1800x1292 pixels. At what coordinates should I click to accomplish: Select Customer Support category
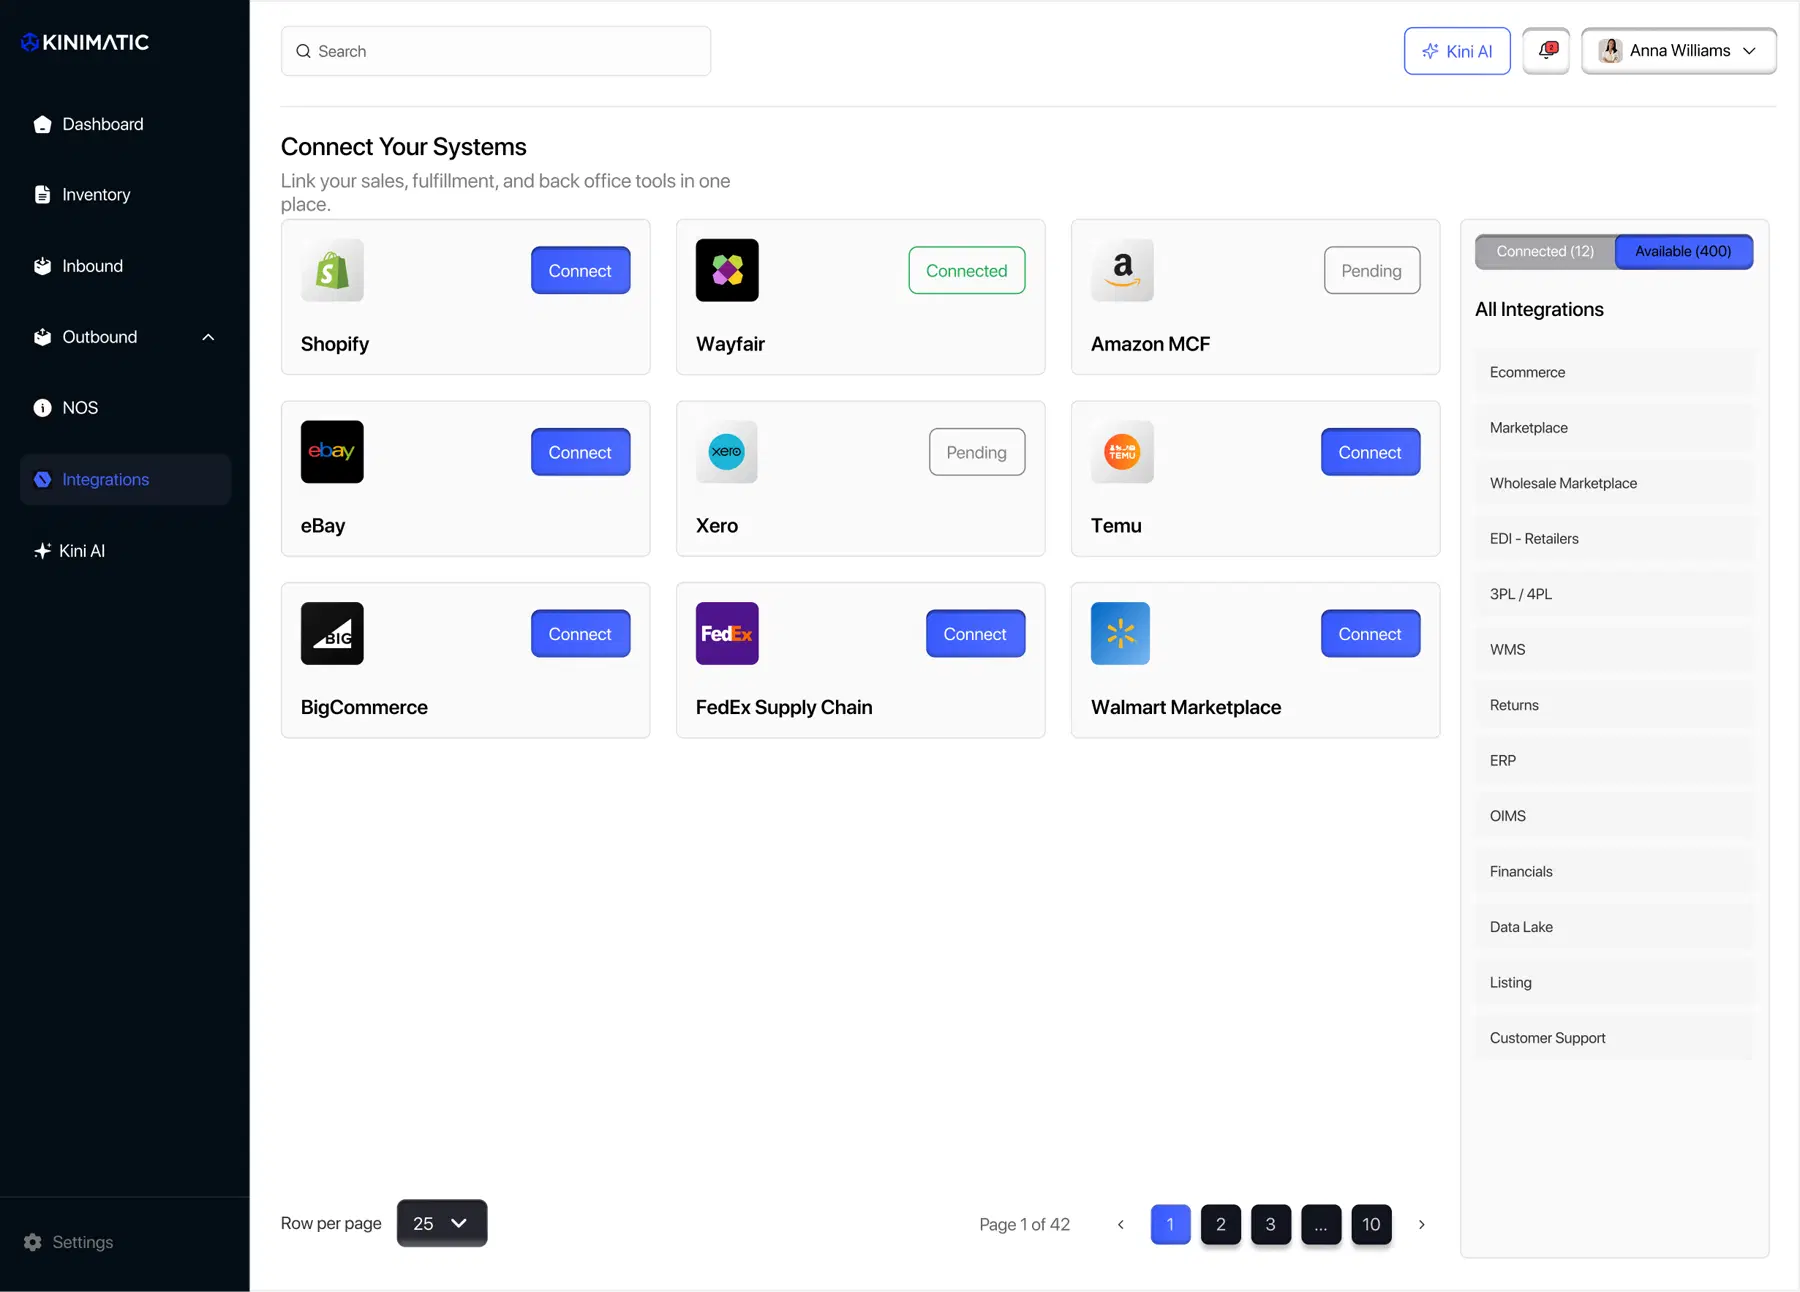tap(1614, 1038)
